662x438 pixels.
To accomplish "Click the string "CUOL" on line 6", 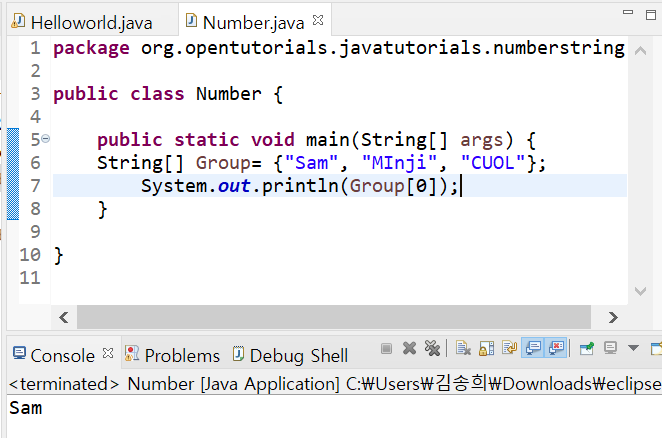I will (x=493, y=163).
